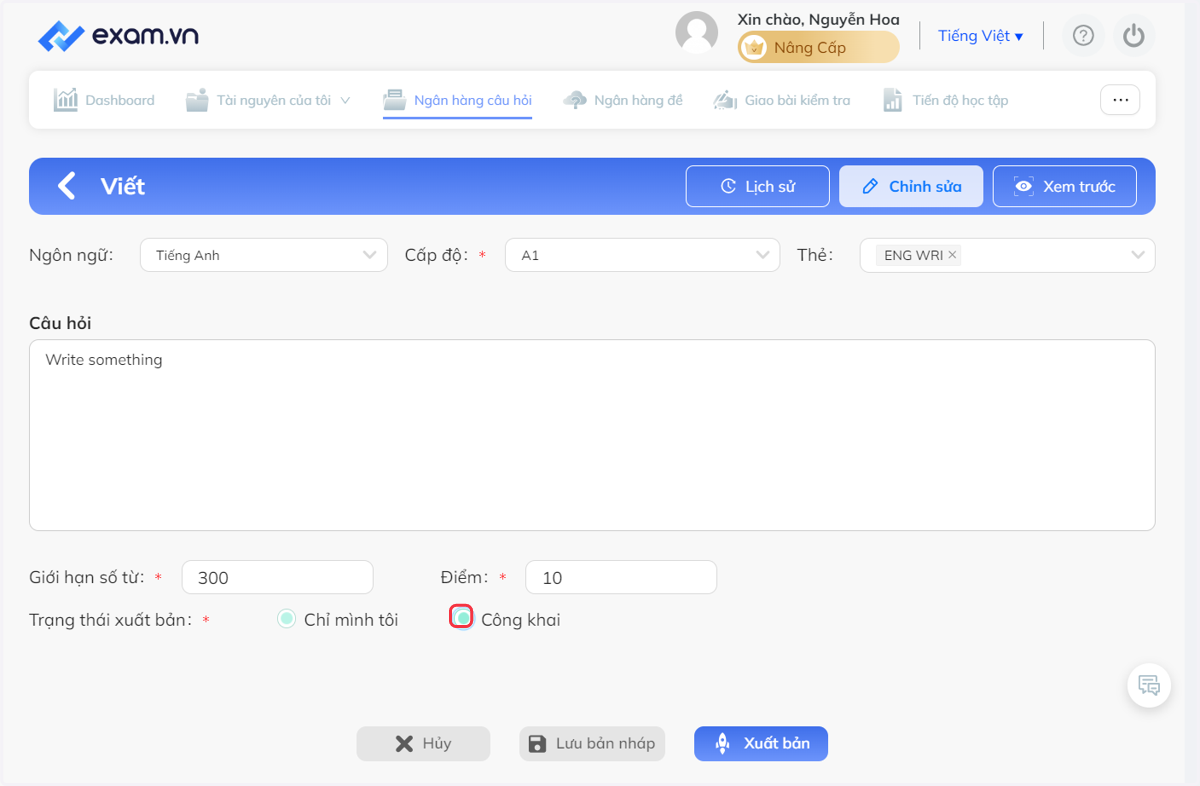Open the user avatar profile picture
The height and width of the screenshot is (786, 1200).
tap(697, 33)
